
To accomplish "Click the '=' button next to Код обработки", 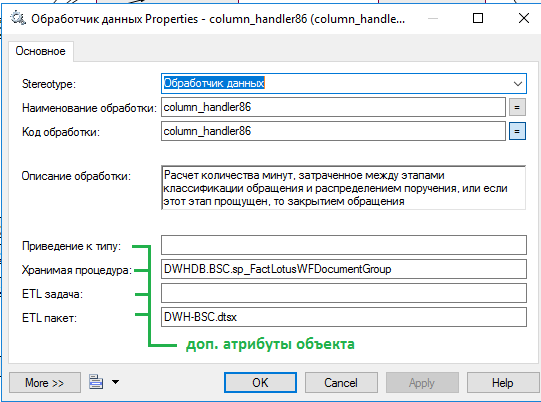I will point(517,131).
